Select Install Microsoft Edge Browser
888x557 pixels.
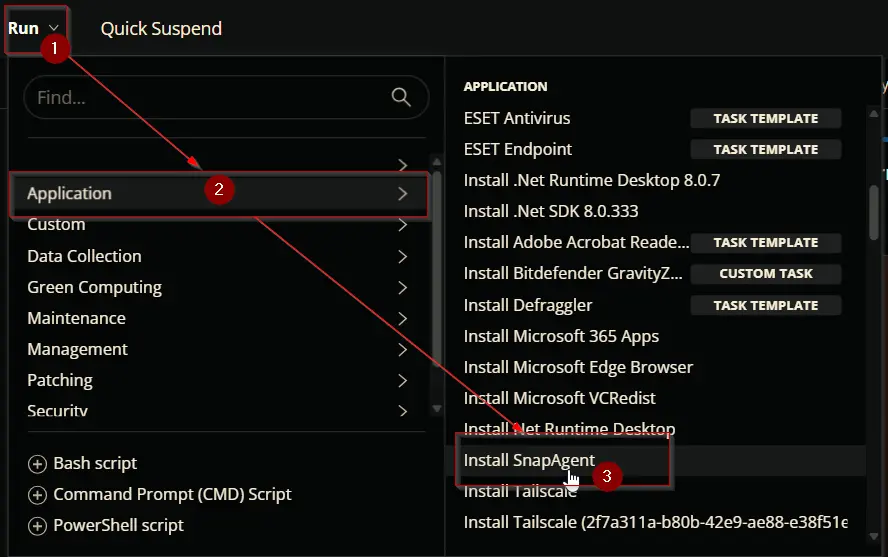click(x=578, y=367)
